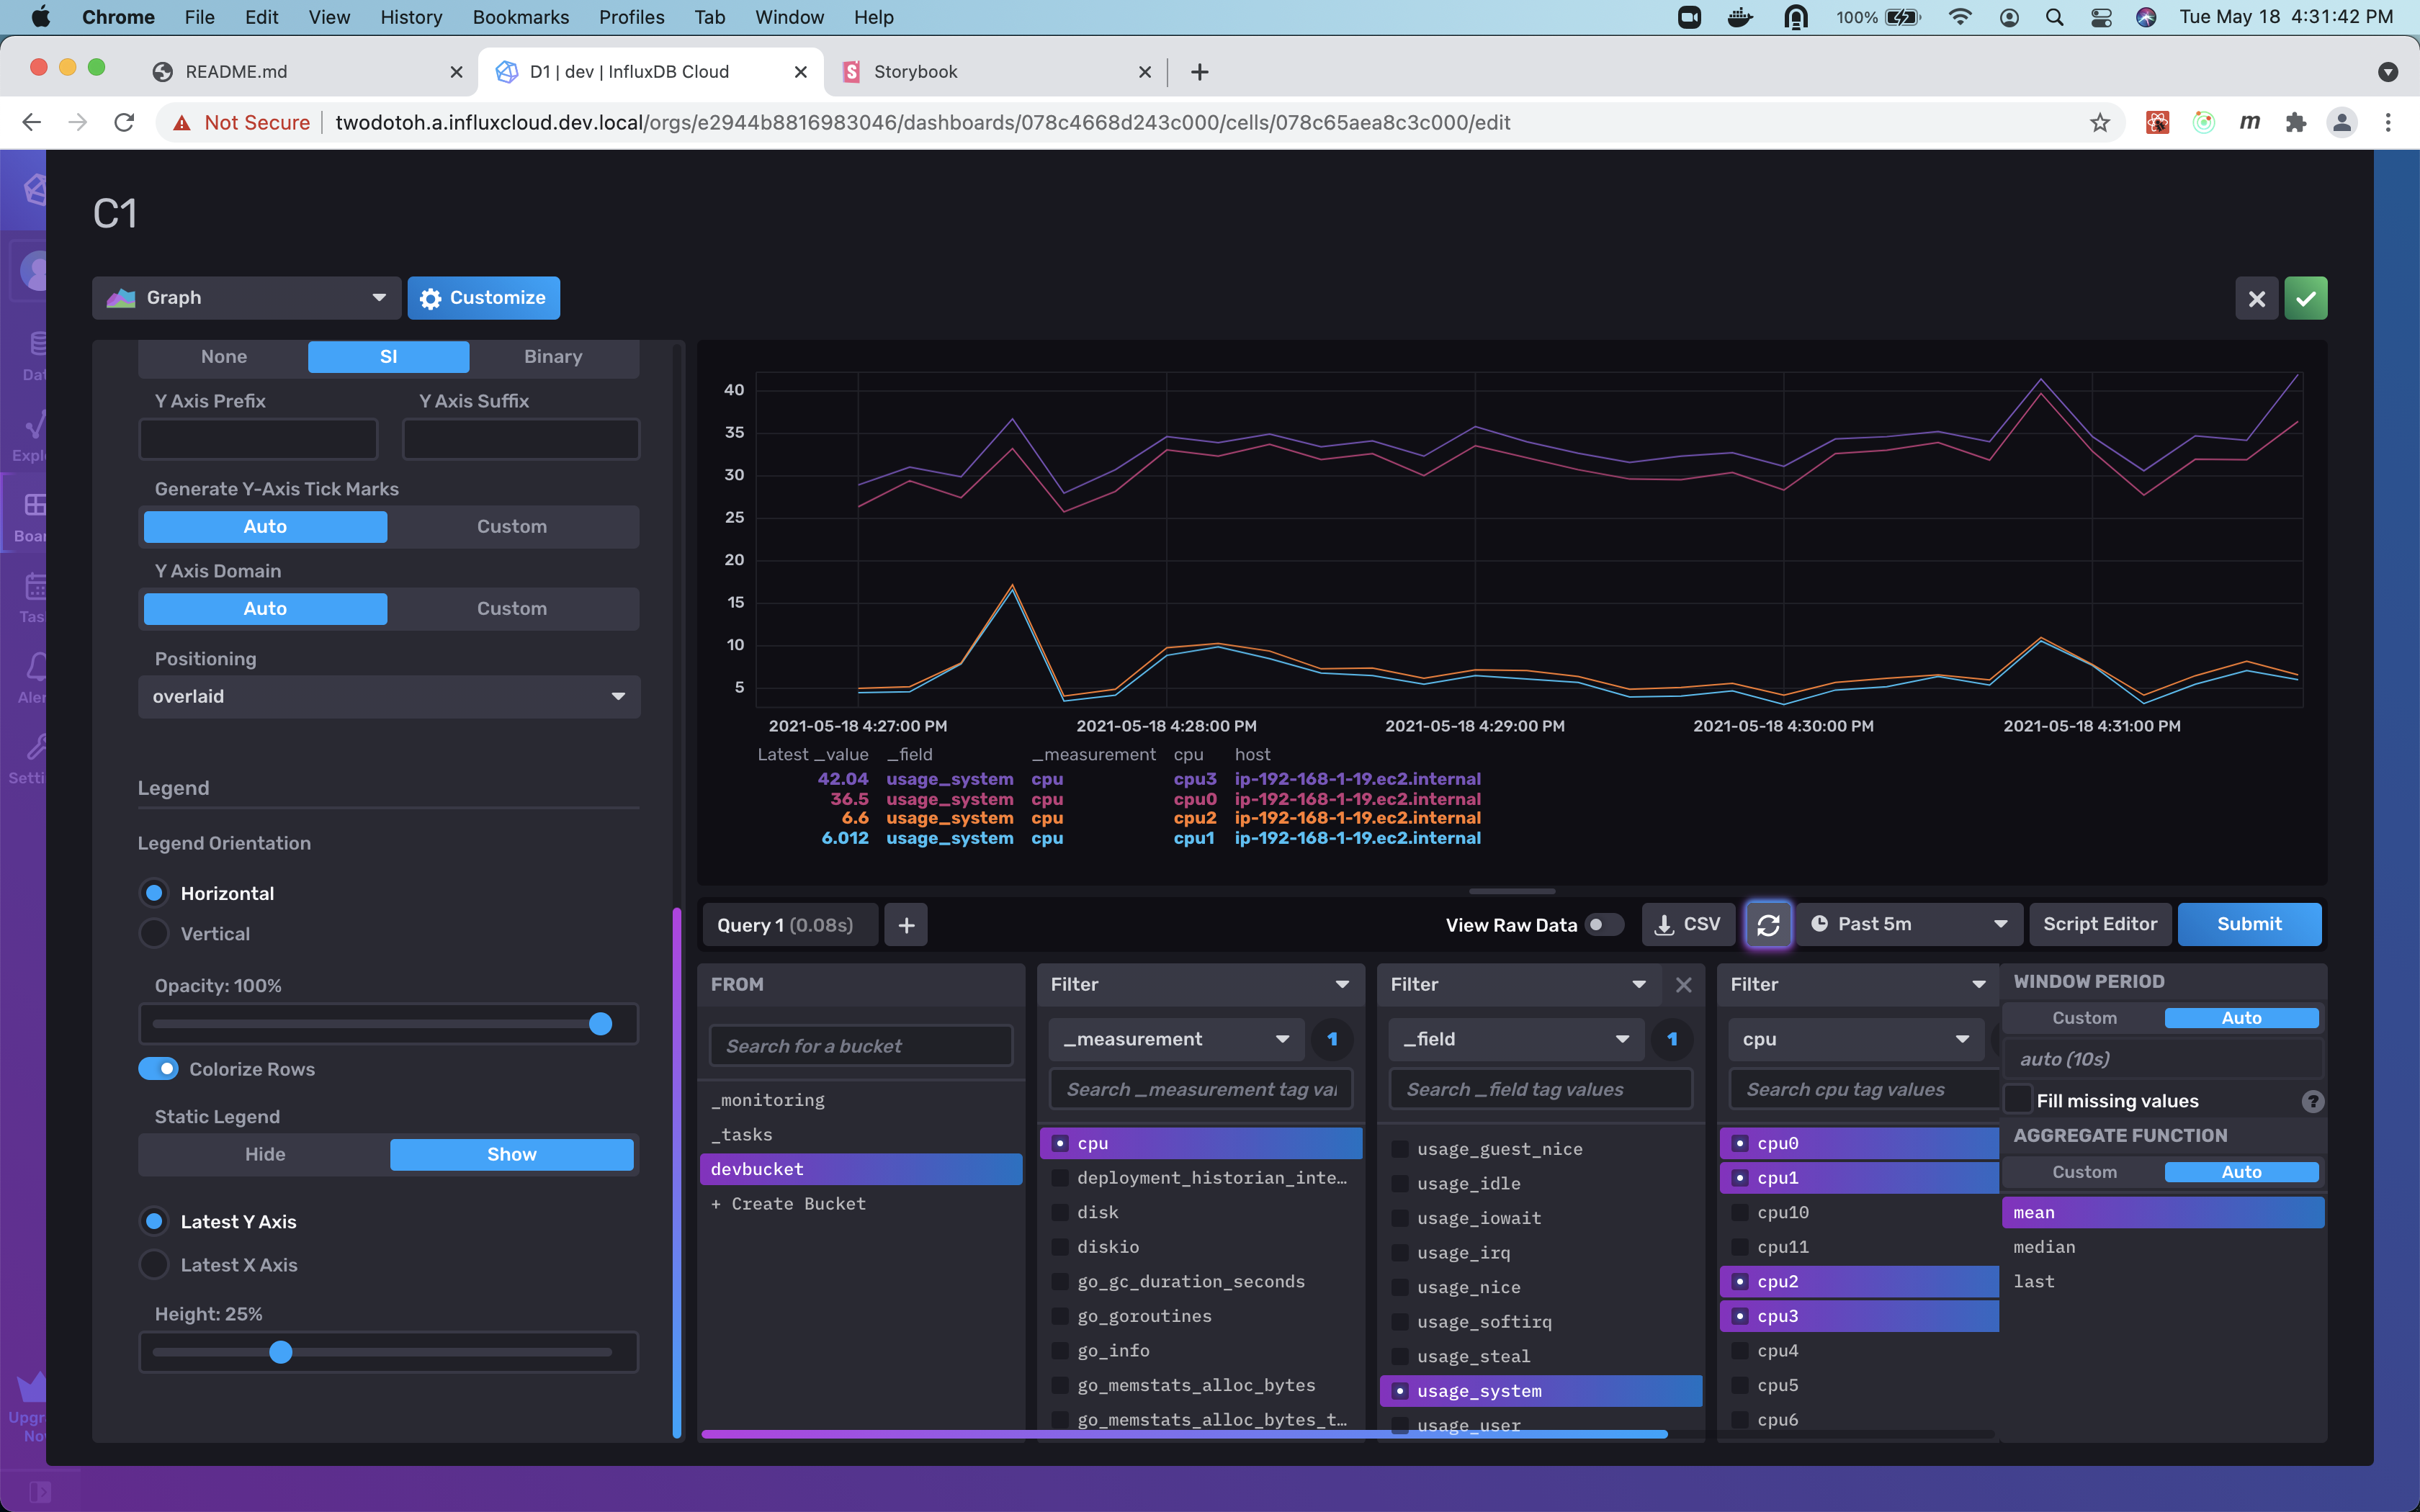Open the Script Editor

point(2099,924)
